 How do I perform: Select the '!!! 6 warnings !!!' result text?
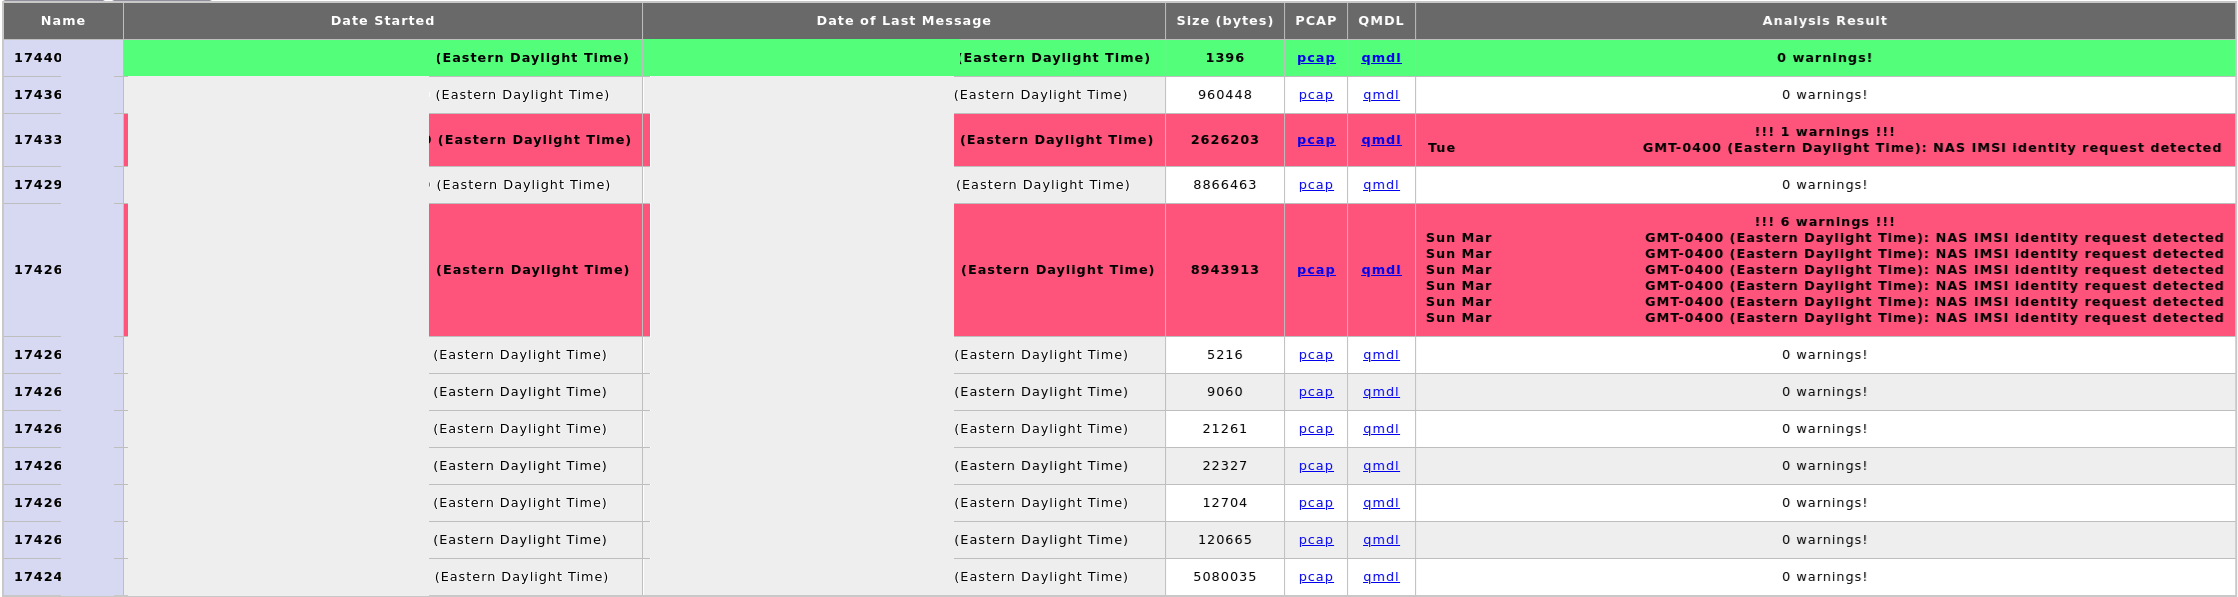click(x=1824, y=222)
